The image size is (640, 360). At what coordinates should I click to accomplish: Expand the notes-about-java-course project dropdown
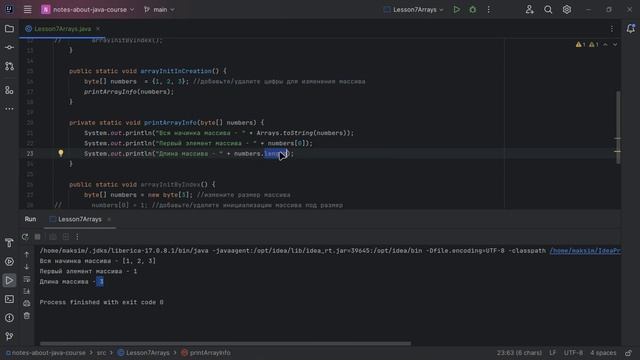(88, 9)
